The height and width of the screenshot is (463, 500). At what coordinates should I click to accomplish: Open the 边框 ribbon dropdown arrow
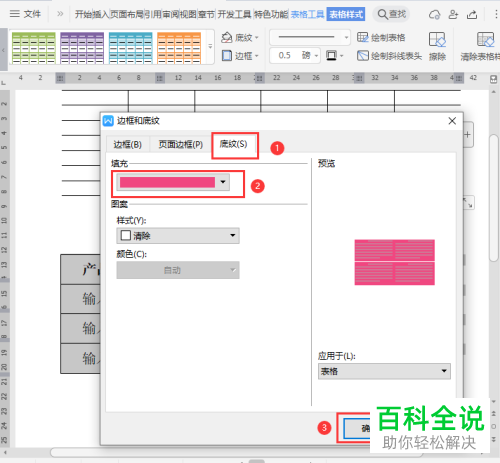coord(257,56)
